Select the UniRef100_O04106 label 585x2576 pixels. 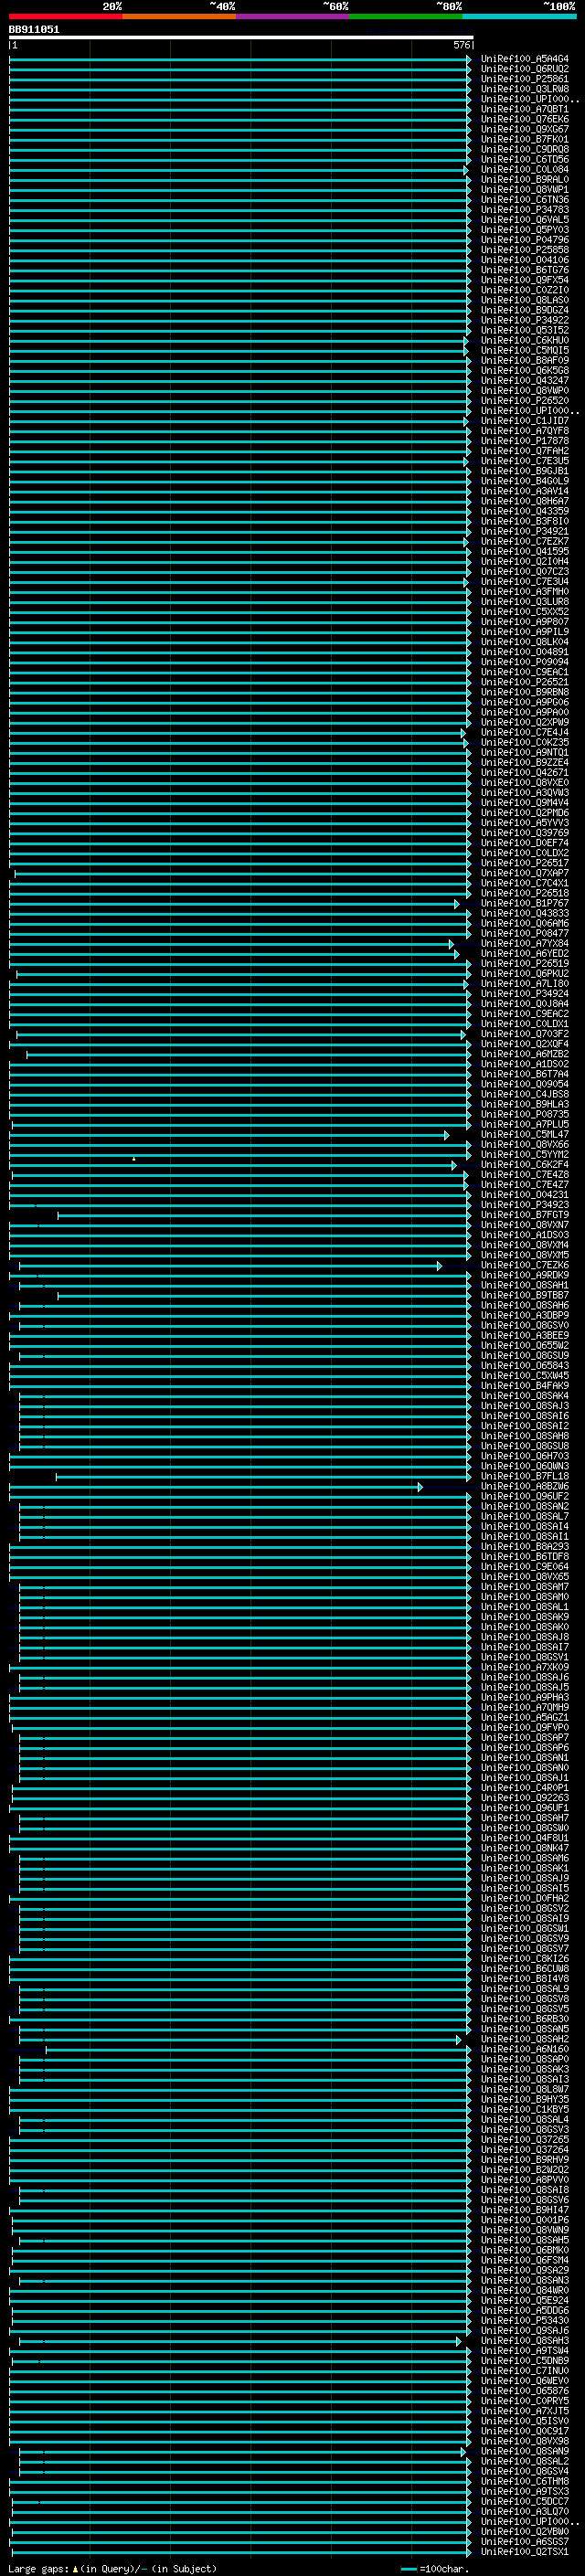point(524,260)
